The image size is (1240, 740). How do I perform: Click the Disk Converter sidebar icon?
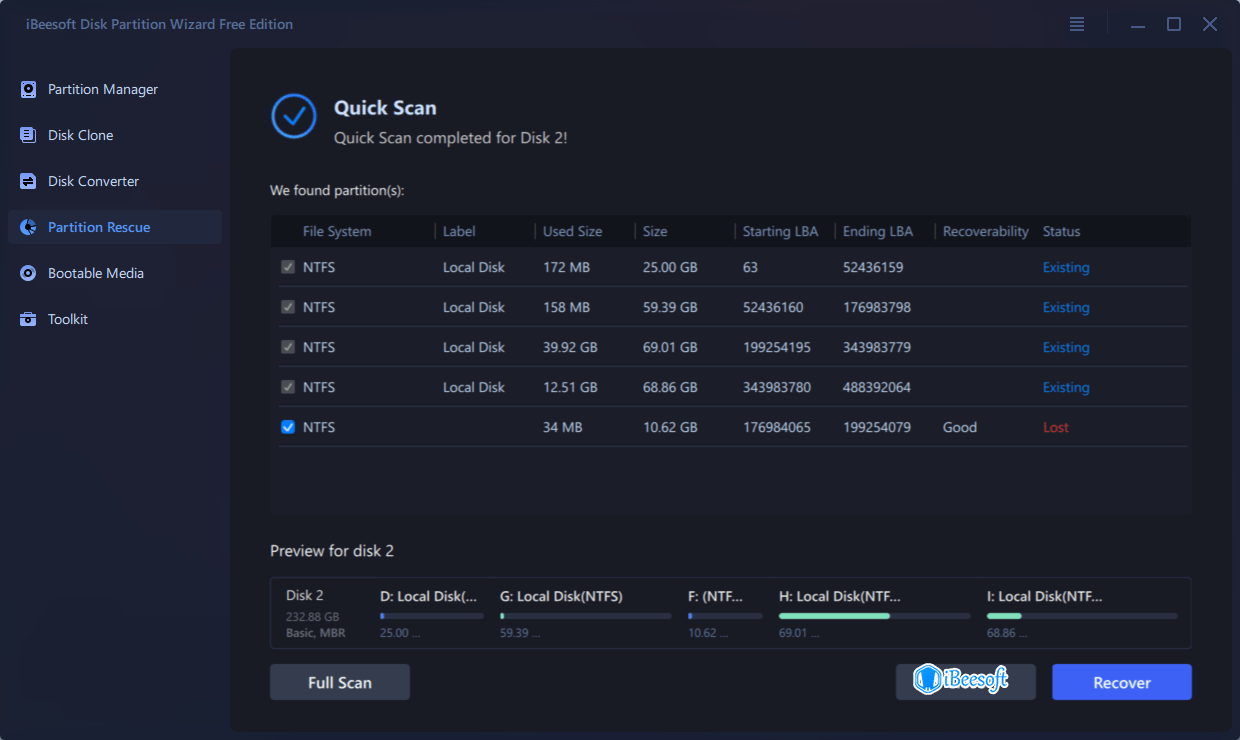28,182
